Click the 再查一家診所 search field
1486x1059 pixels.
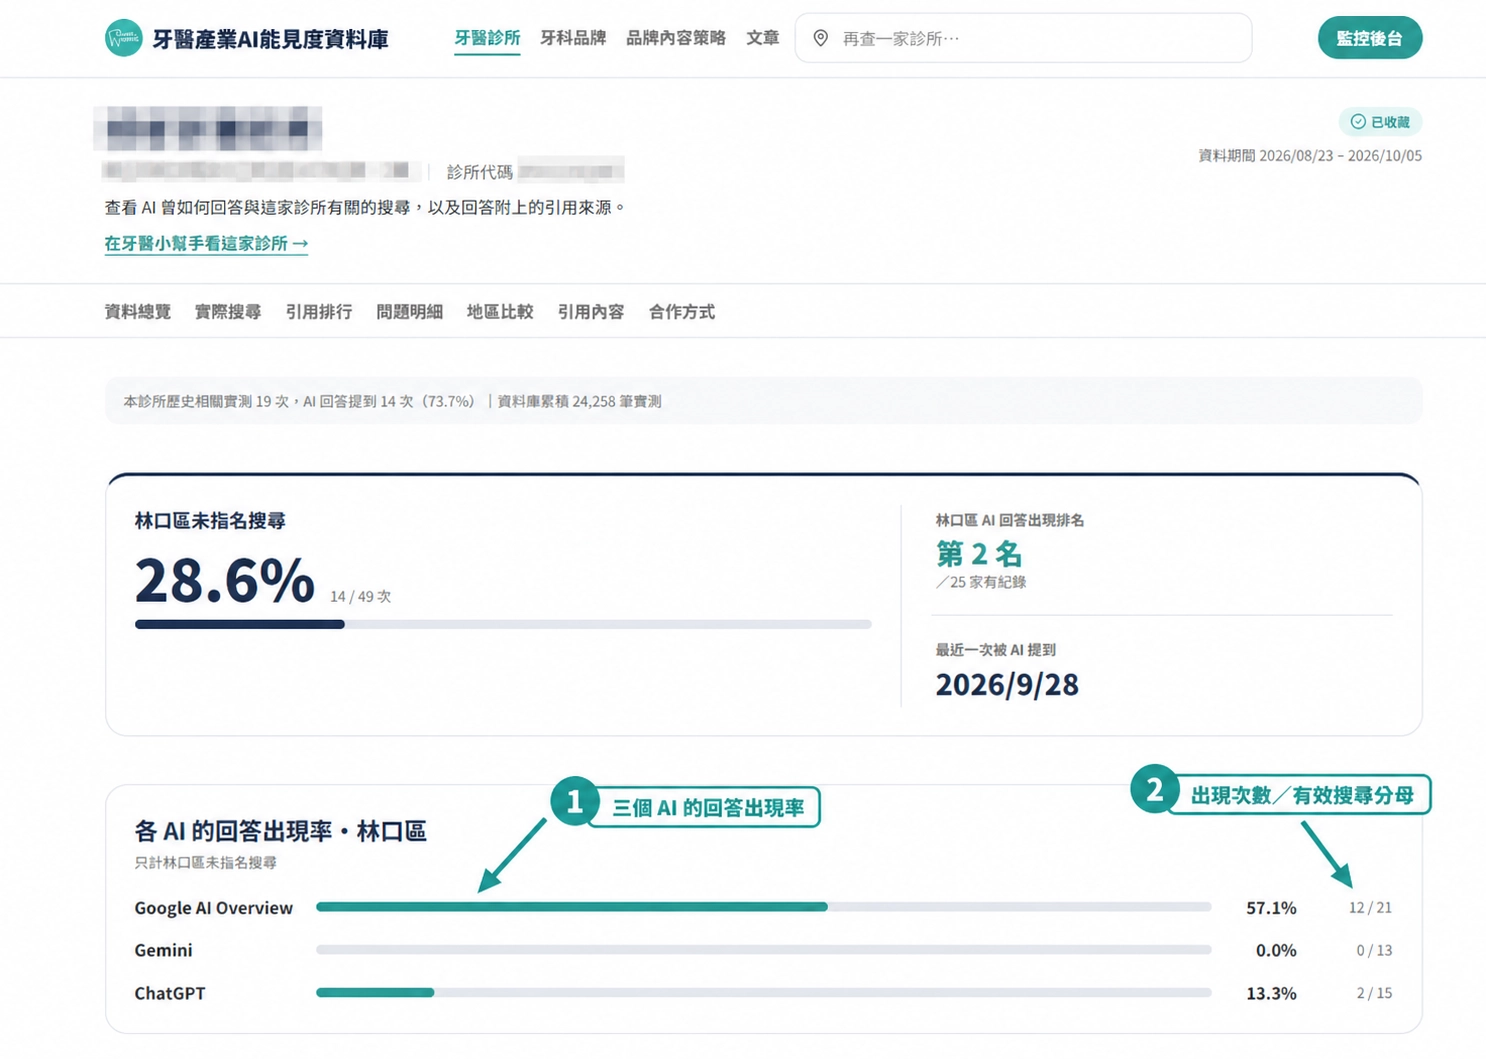(1023, 38)
